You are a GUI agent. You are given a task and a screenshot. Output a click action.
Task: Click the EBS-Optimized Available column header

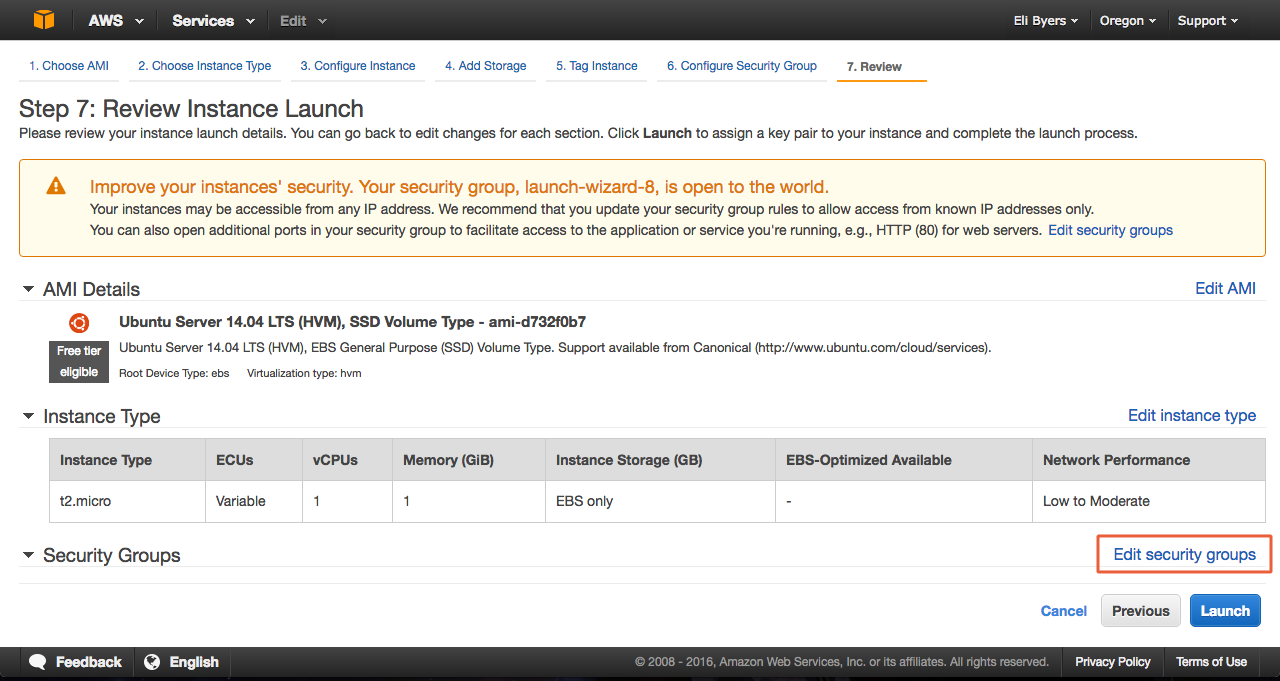tap(904, 460)
